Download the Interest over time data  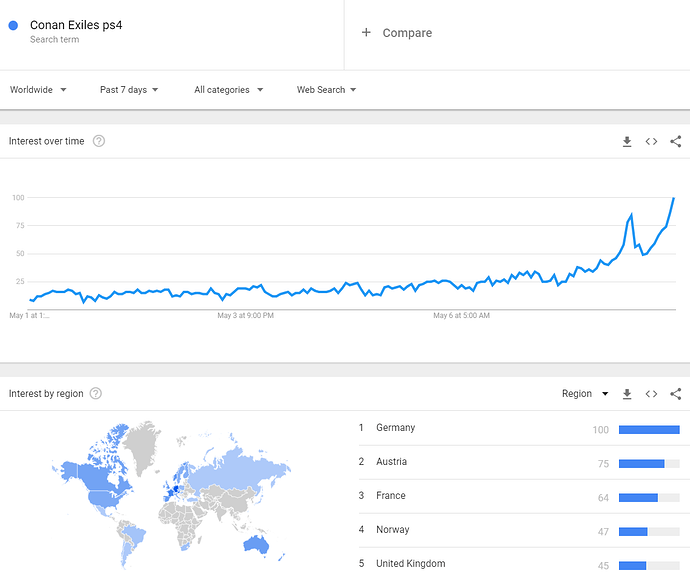(x=627, y=142)
